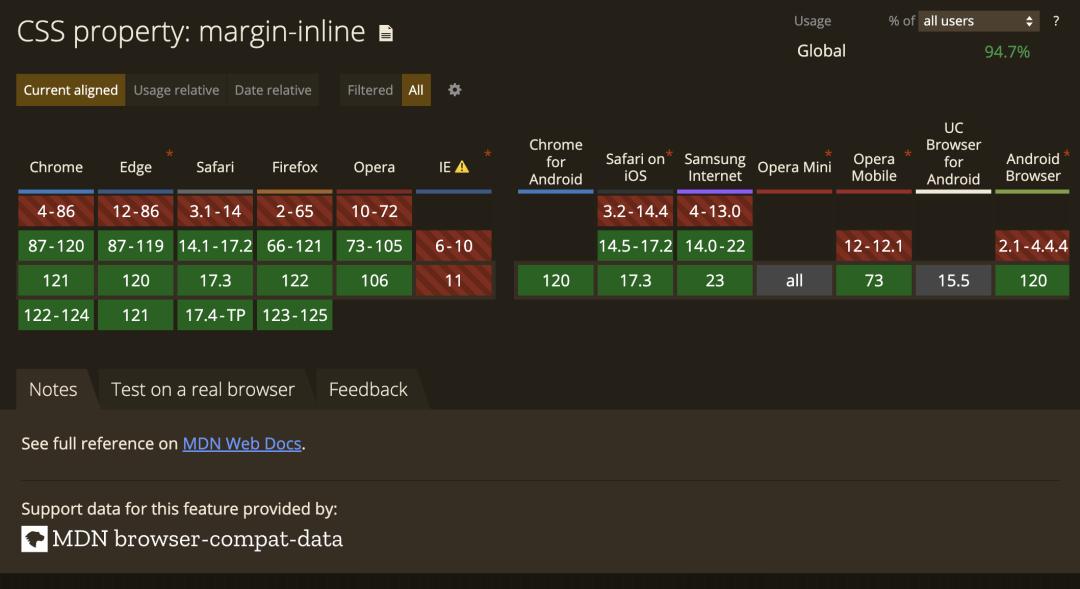Image resolution: width=1080 pixels, height=589 pixels.
Task: Click the Android Browser header
Action: point(1032,167)
